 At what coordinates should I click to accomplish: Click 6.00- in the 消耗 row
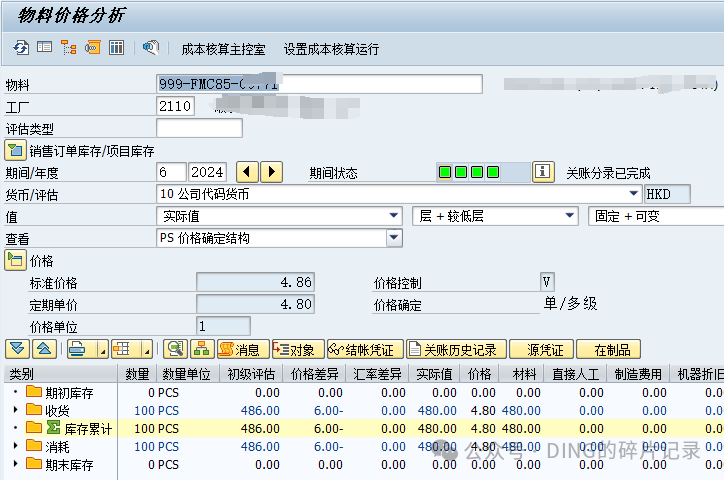pyautogui.click(x=328, y=446)
